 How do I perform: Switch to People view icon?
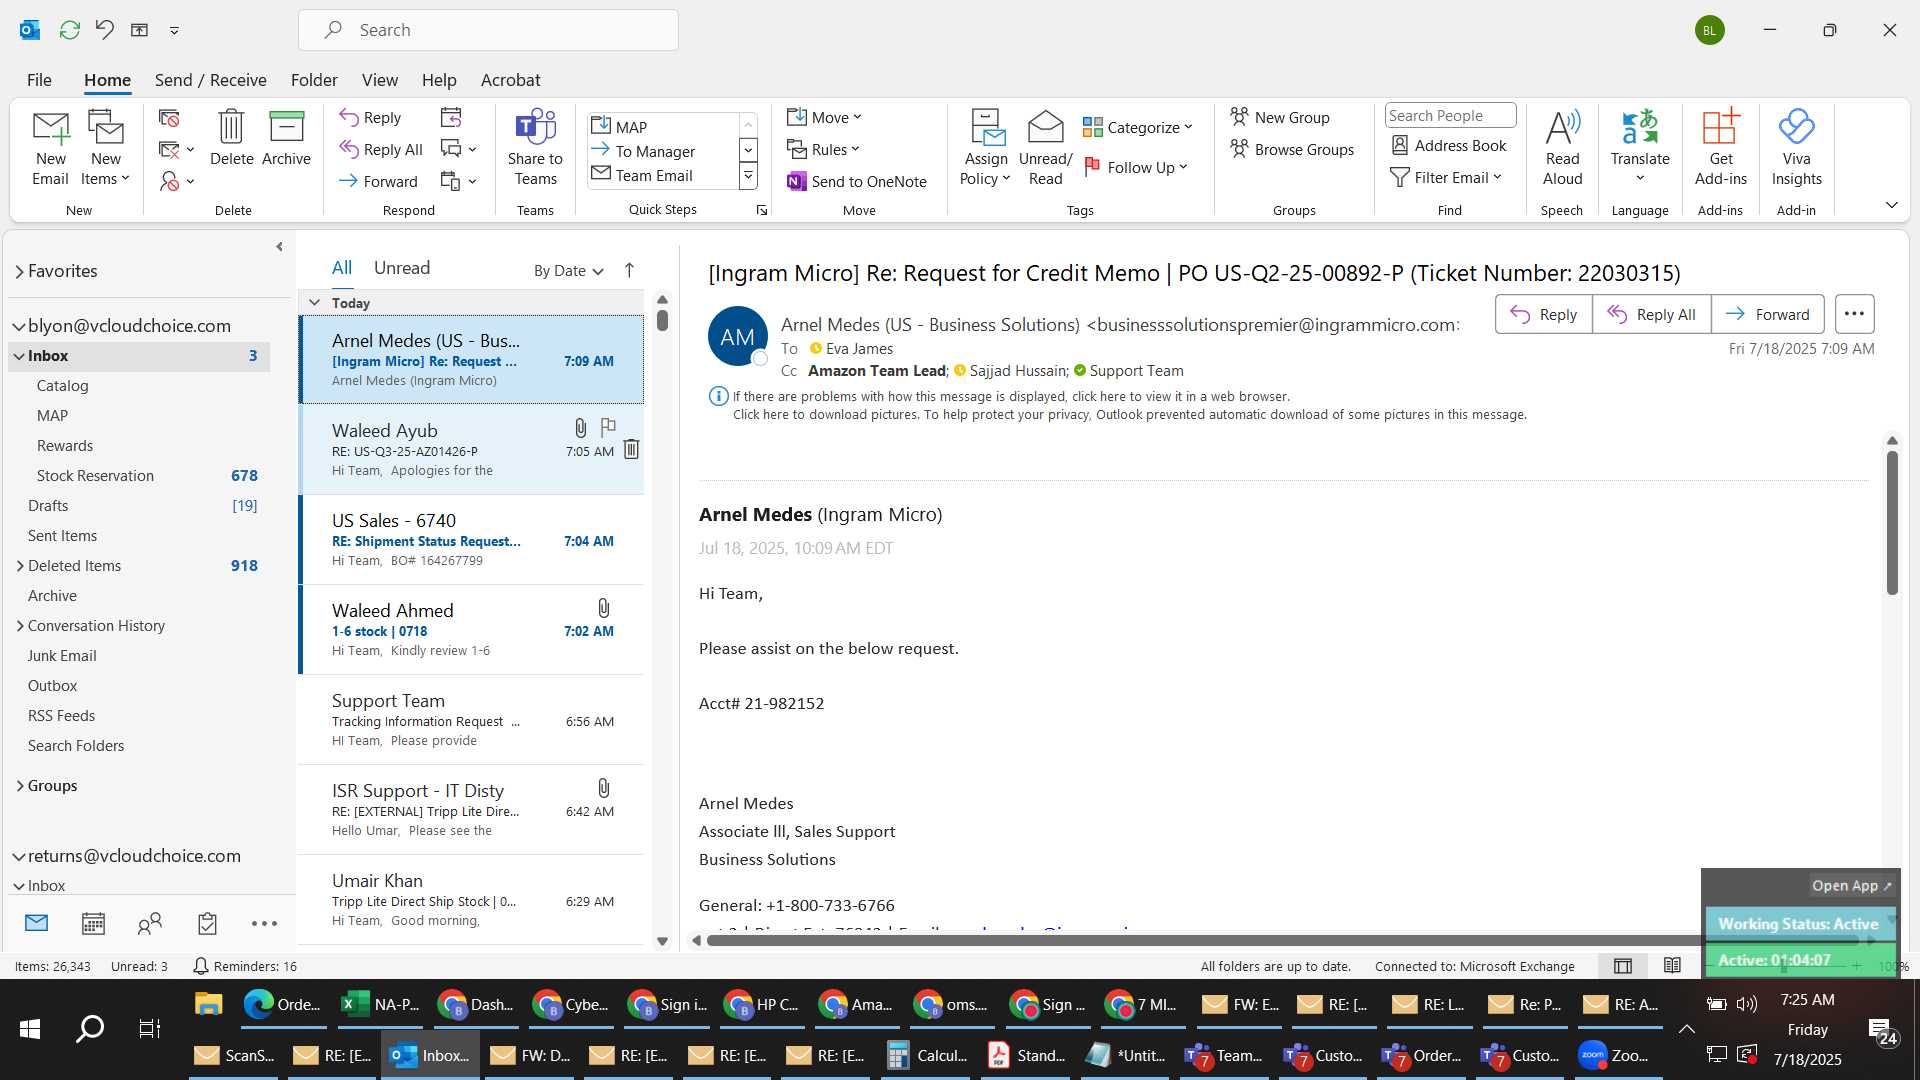click(x=150, y=923)
